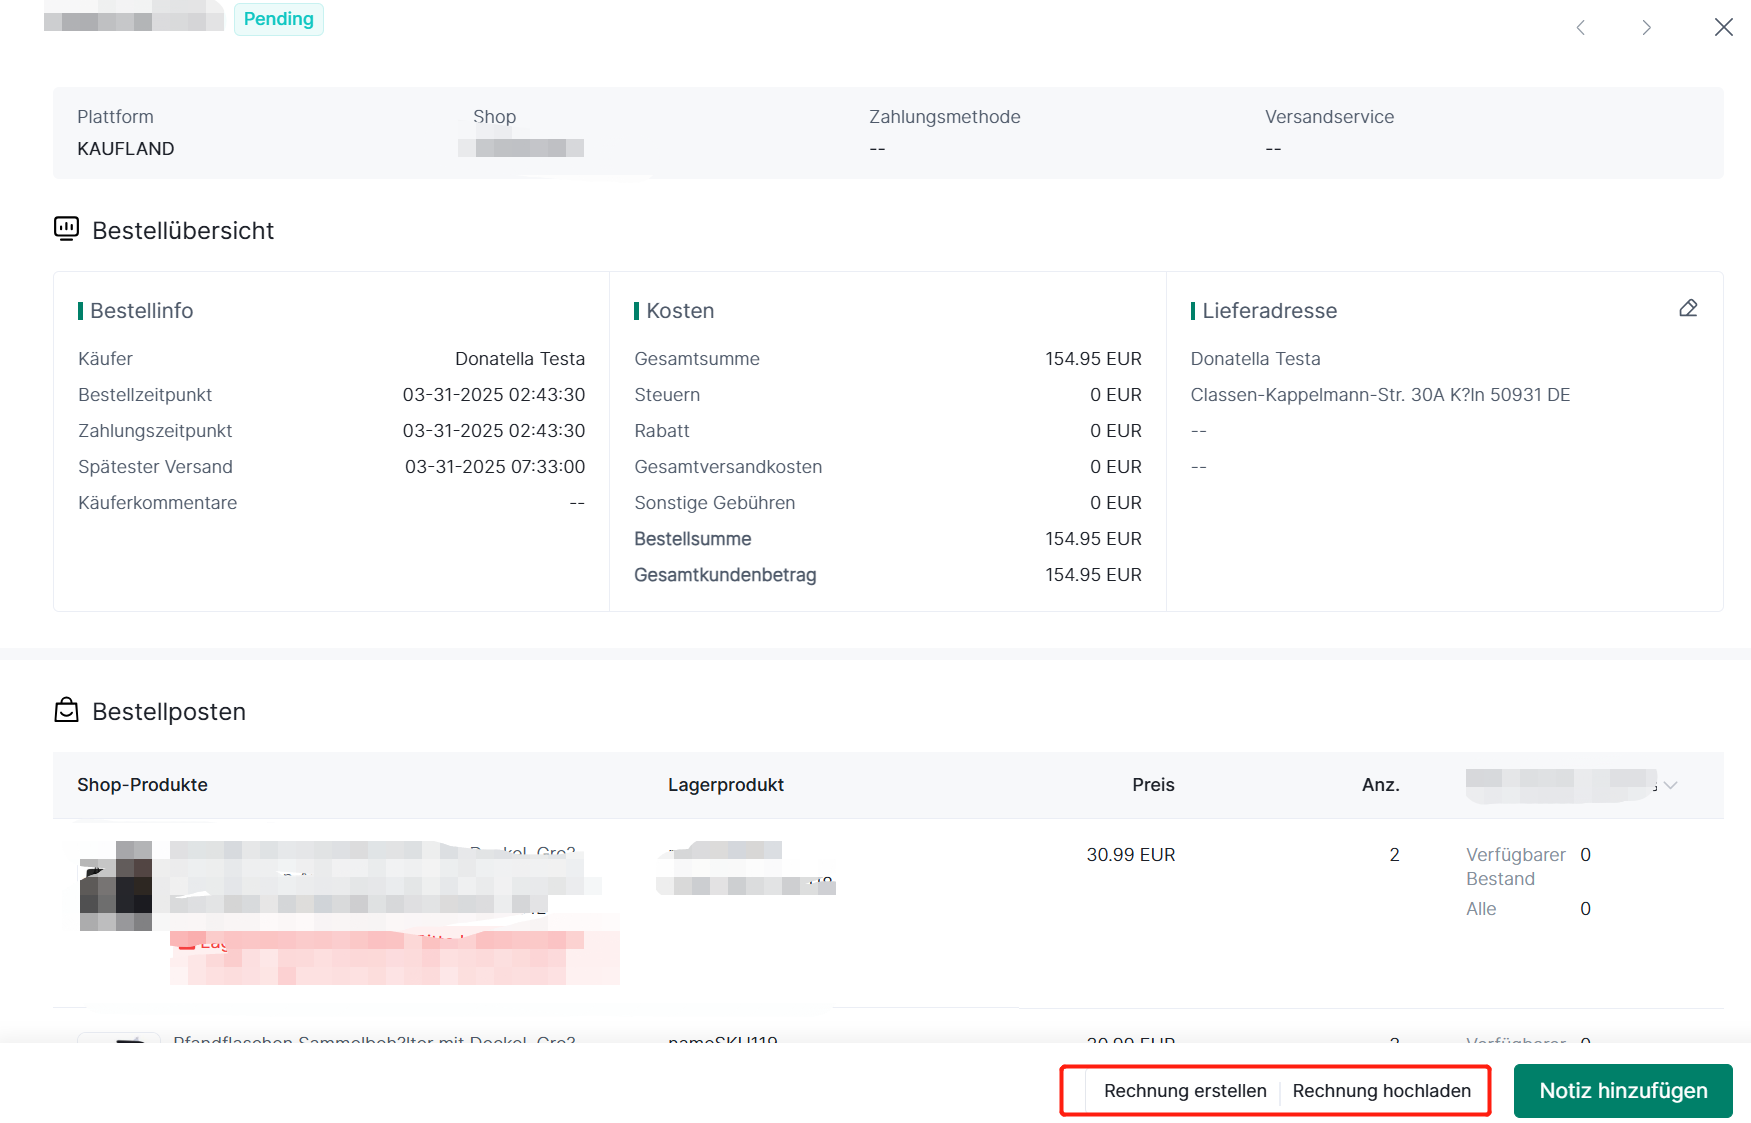Screen dimensions: 1751x1123
Task: Click the Lagerprodukt column header
Action: (725, 785)
